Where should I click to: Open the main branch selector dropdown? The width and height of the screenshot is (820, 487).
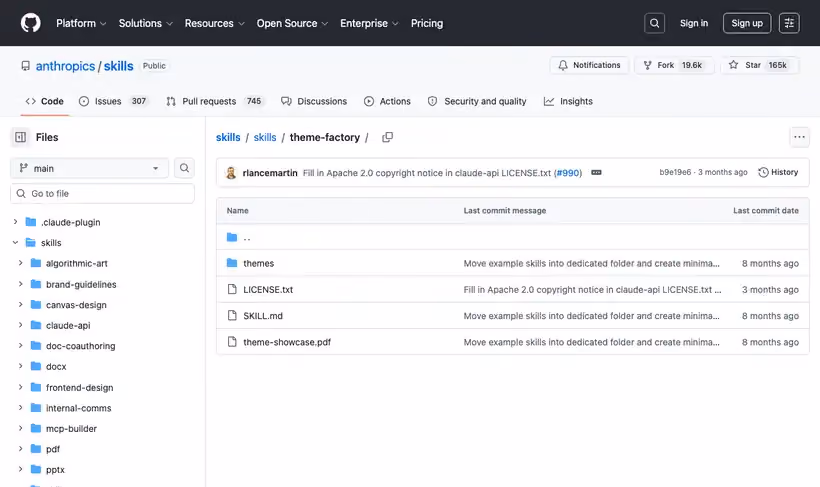[89, 168]
